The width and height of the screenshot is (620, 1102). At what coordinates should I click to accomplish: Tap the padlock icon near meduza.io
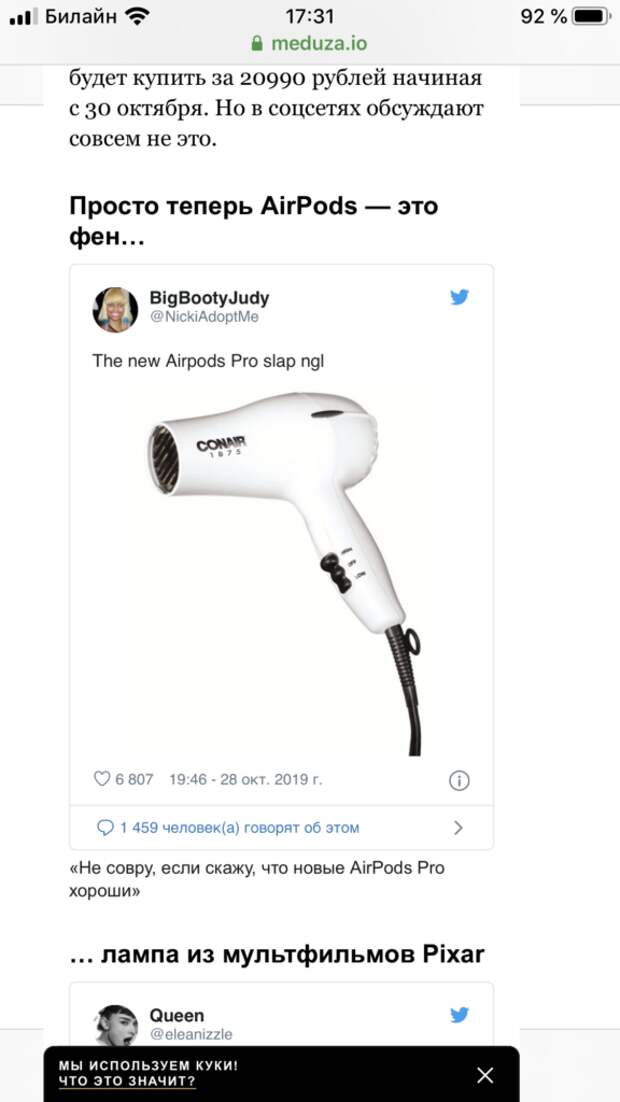pos(257,43)
